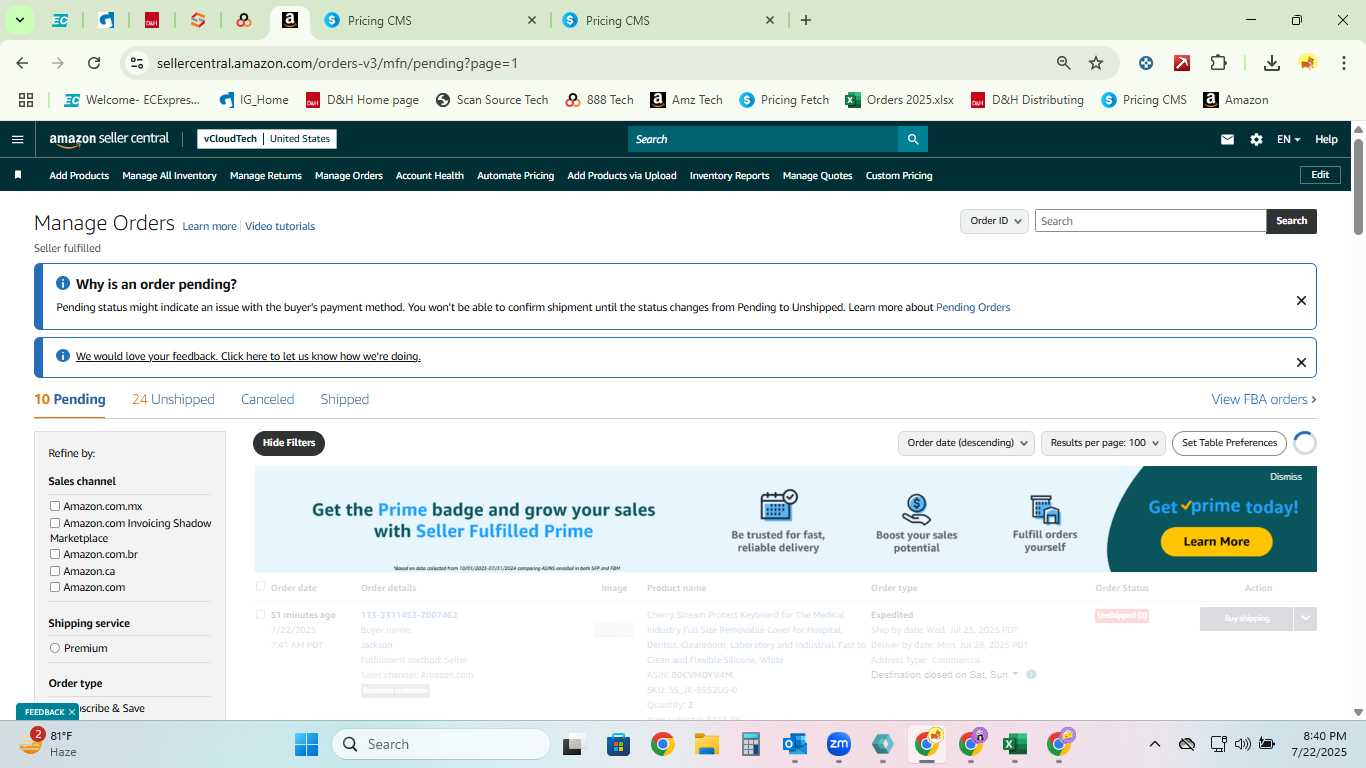Tick the checkbox for the 51 minutes ago order
The width and height of the screenshot is (1366, 768).
(x=261, y=615)
